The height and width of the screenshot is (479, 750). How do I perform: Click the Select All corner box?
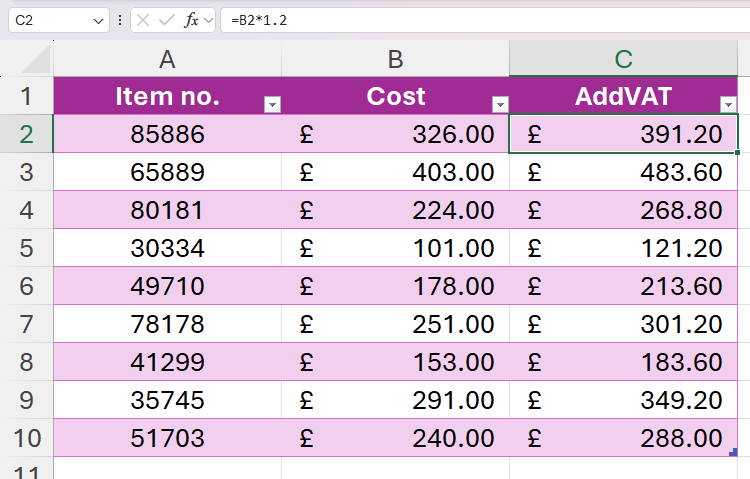click(26, 60)
